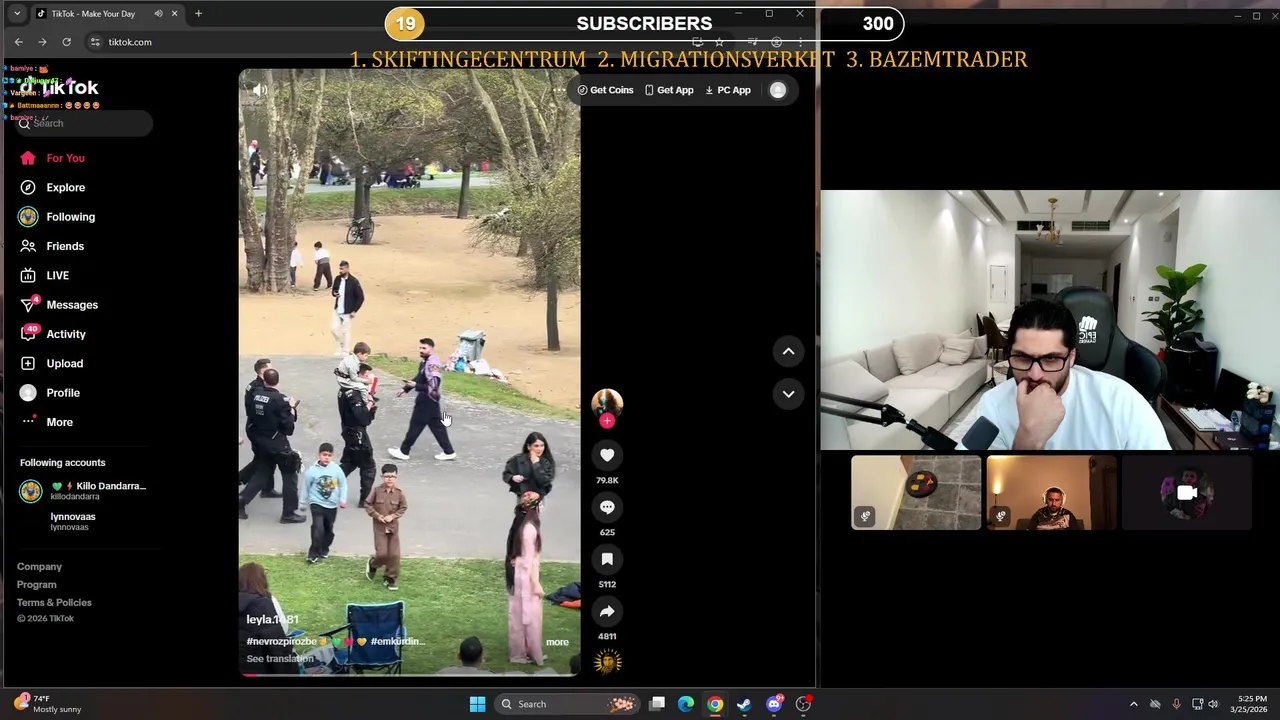Mute the TikTok tab audio icon
This screenshot has height=720, width=1280.
pyautogui.click(x=158, y=14)
